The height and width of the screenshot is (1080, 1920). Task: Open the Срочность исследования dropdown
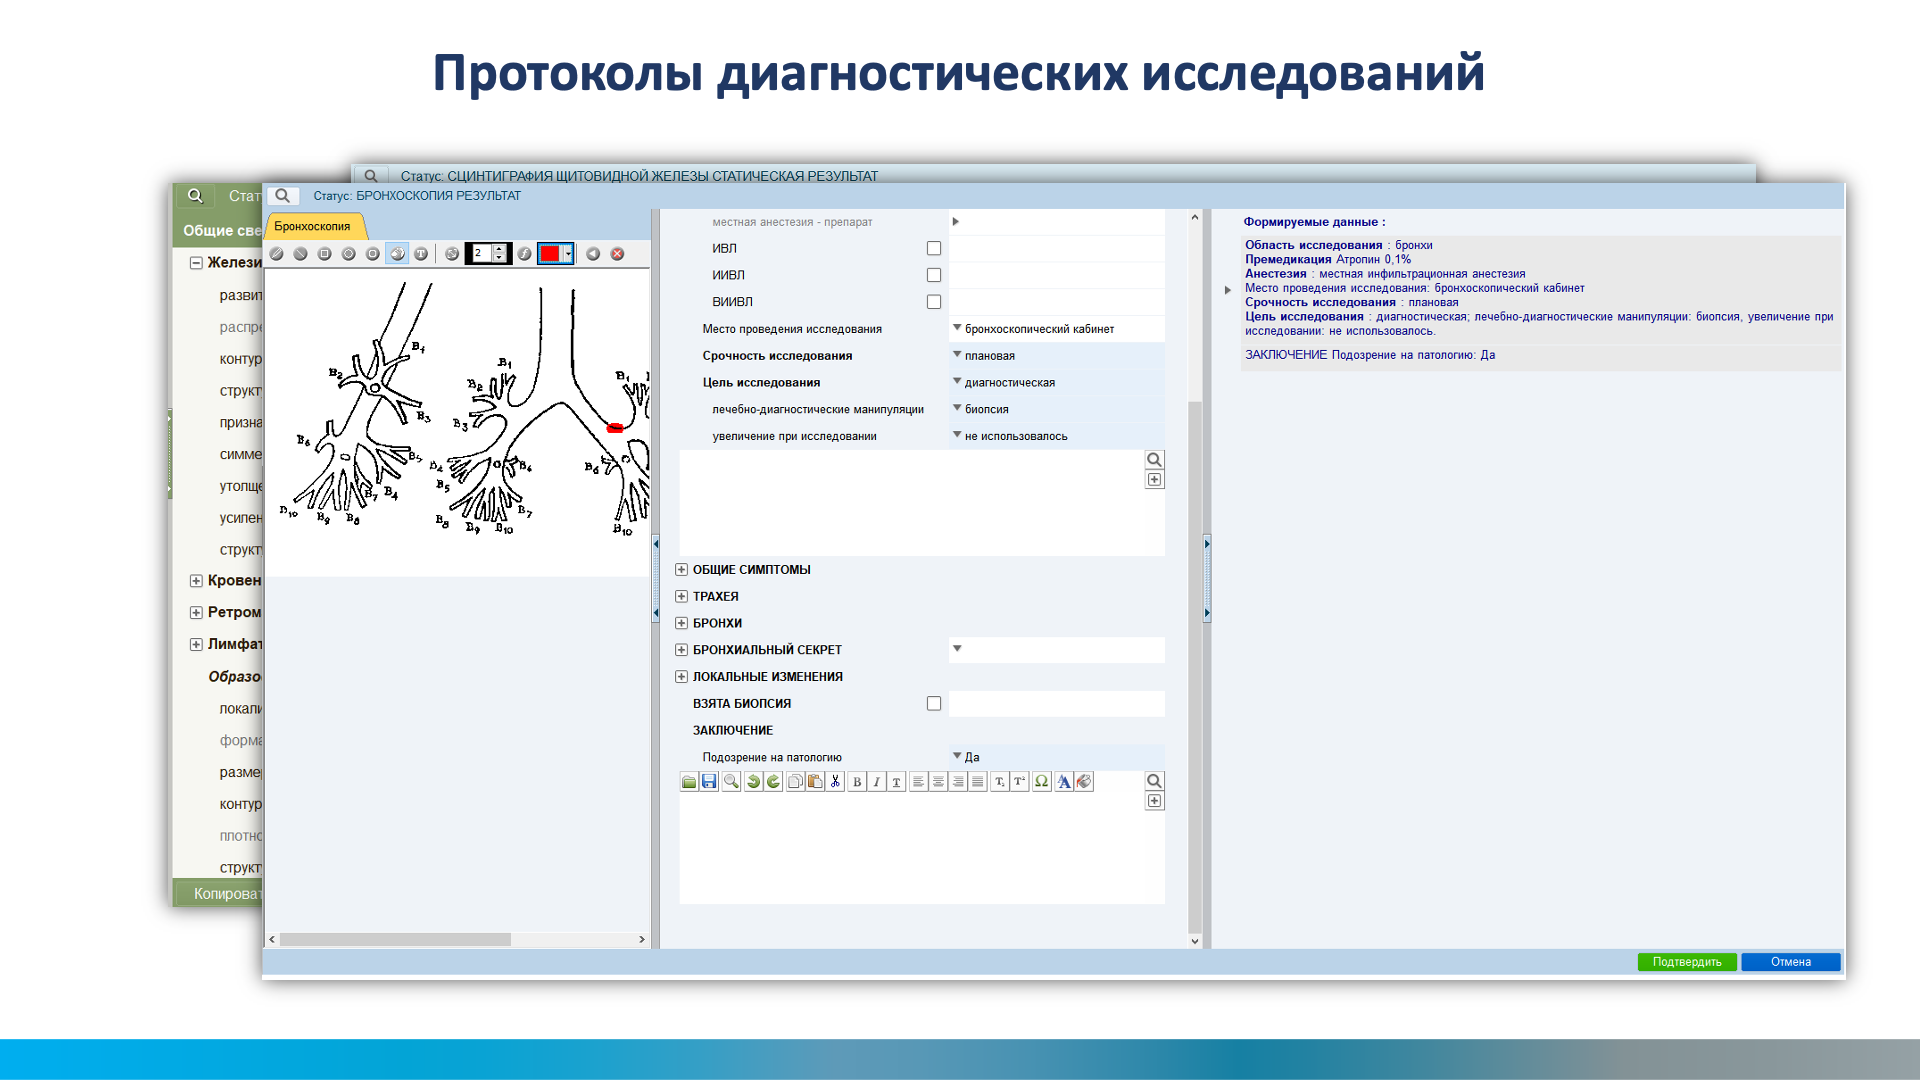[1057, 356]
